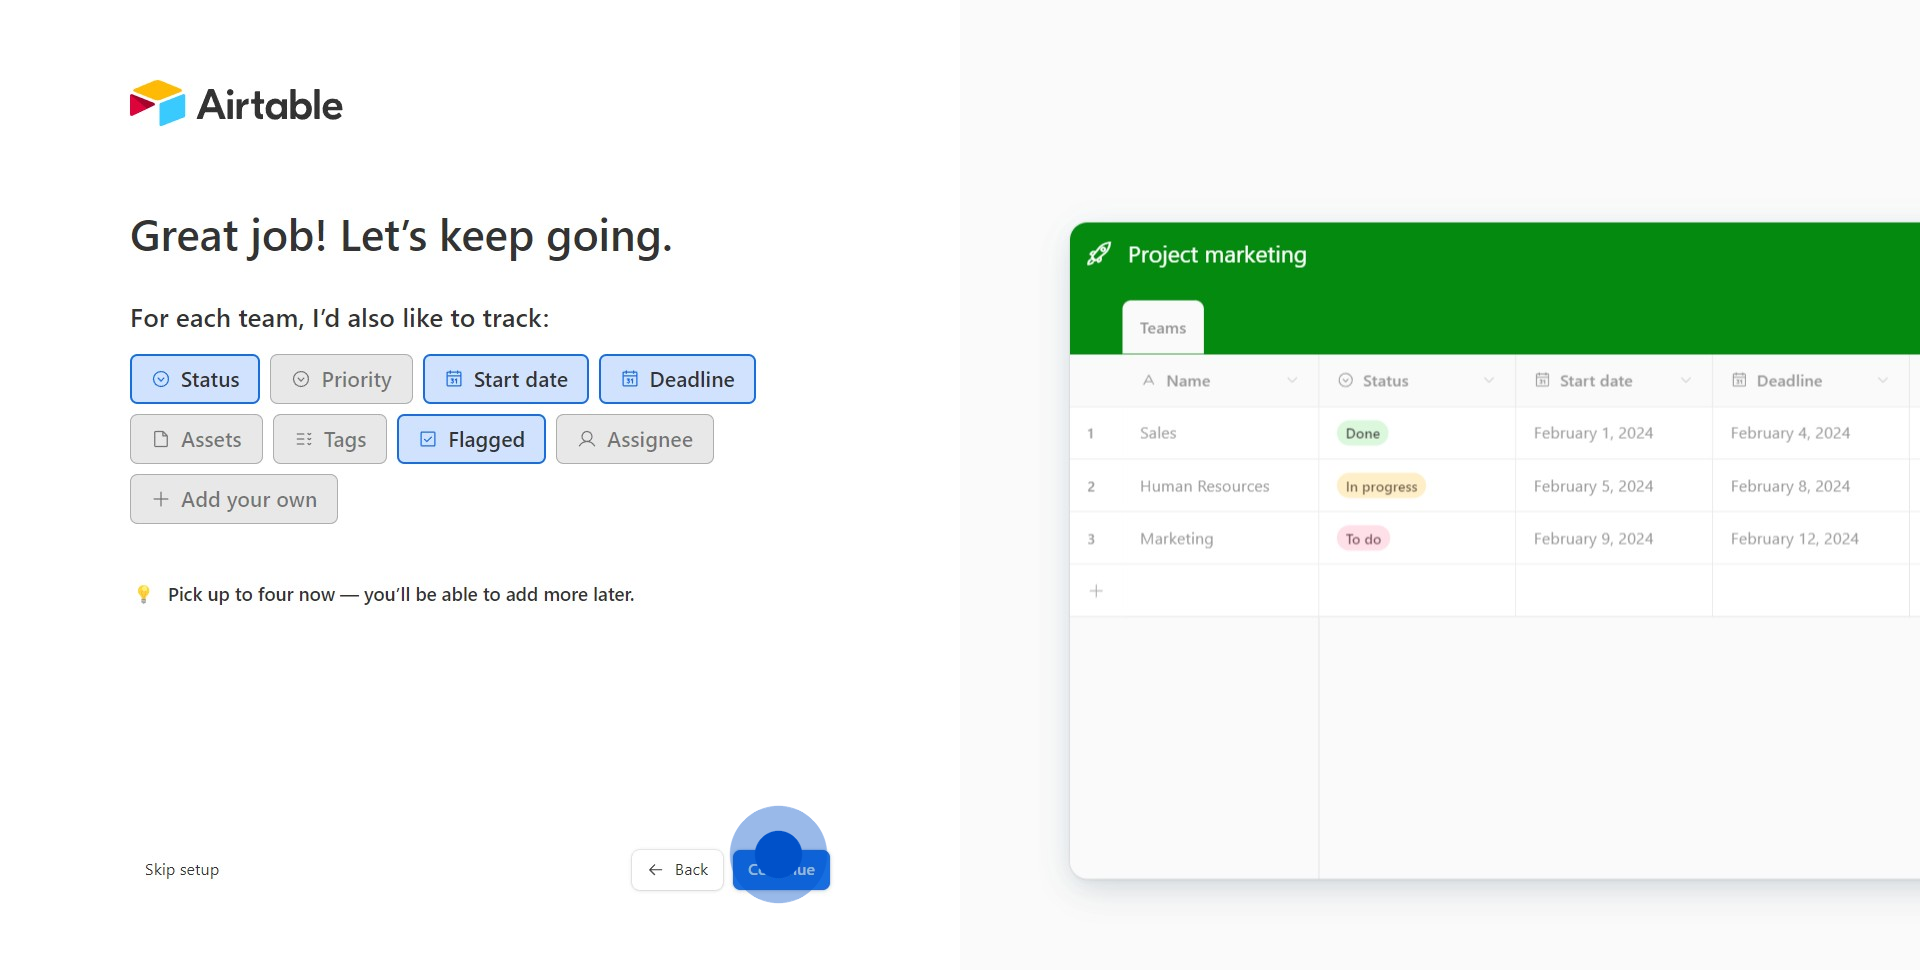Expand the Name column dropdown chevron
This screenshot has height=970, width=1920.
1292,381
